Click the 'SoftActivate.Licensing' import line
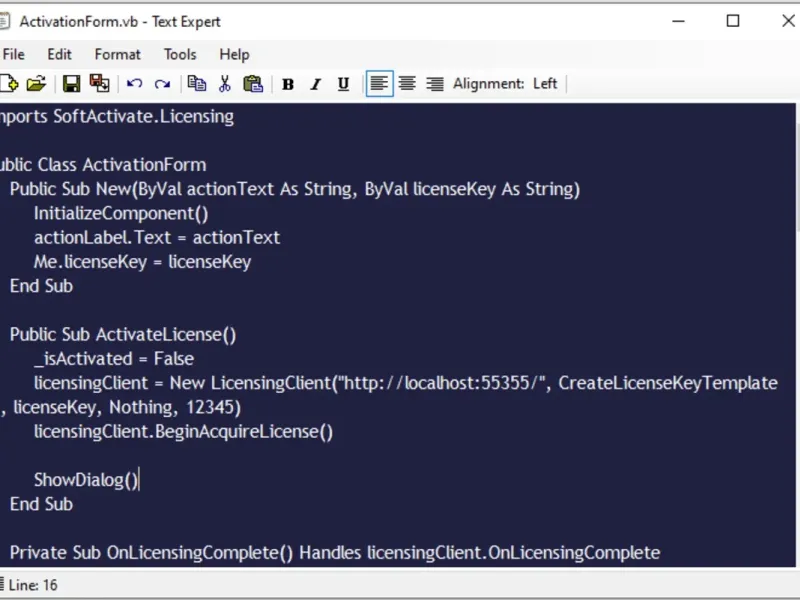This screenshot has width=800, height=600. tap(117, 116)
